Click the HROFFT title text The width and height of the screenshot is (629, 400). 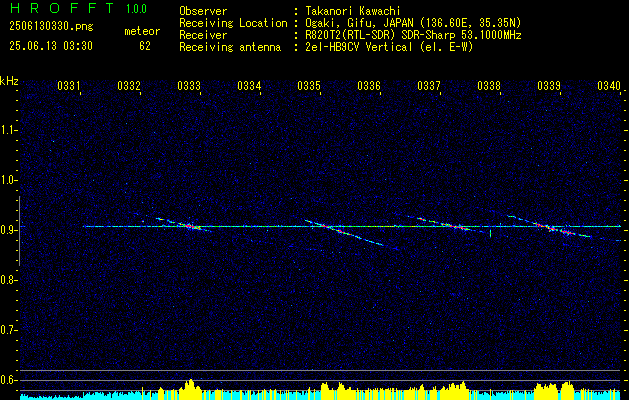point(63,8)
